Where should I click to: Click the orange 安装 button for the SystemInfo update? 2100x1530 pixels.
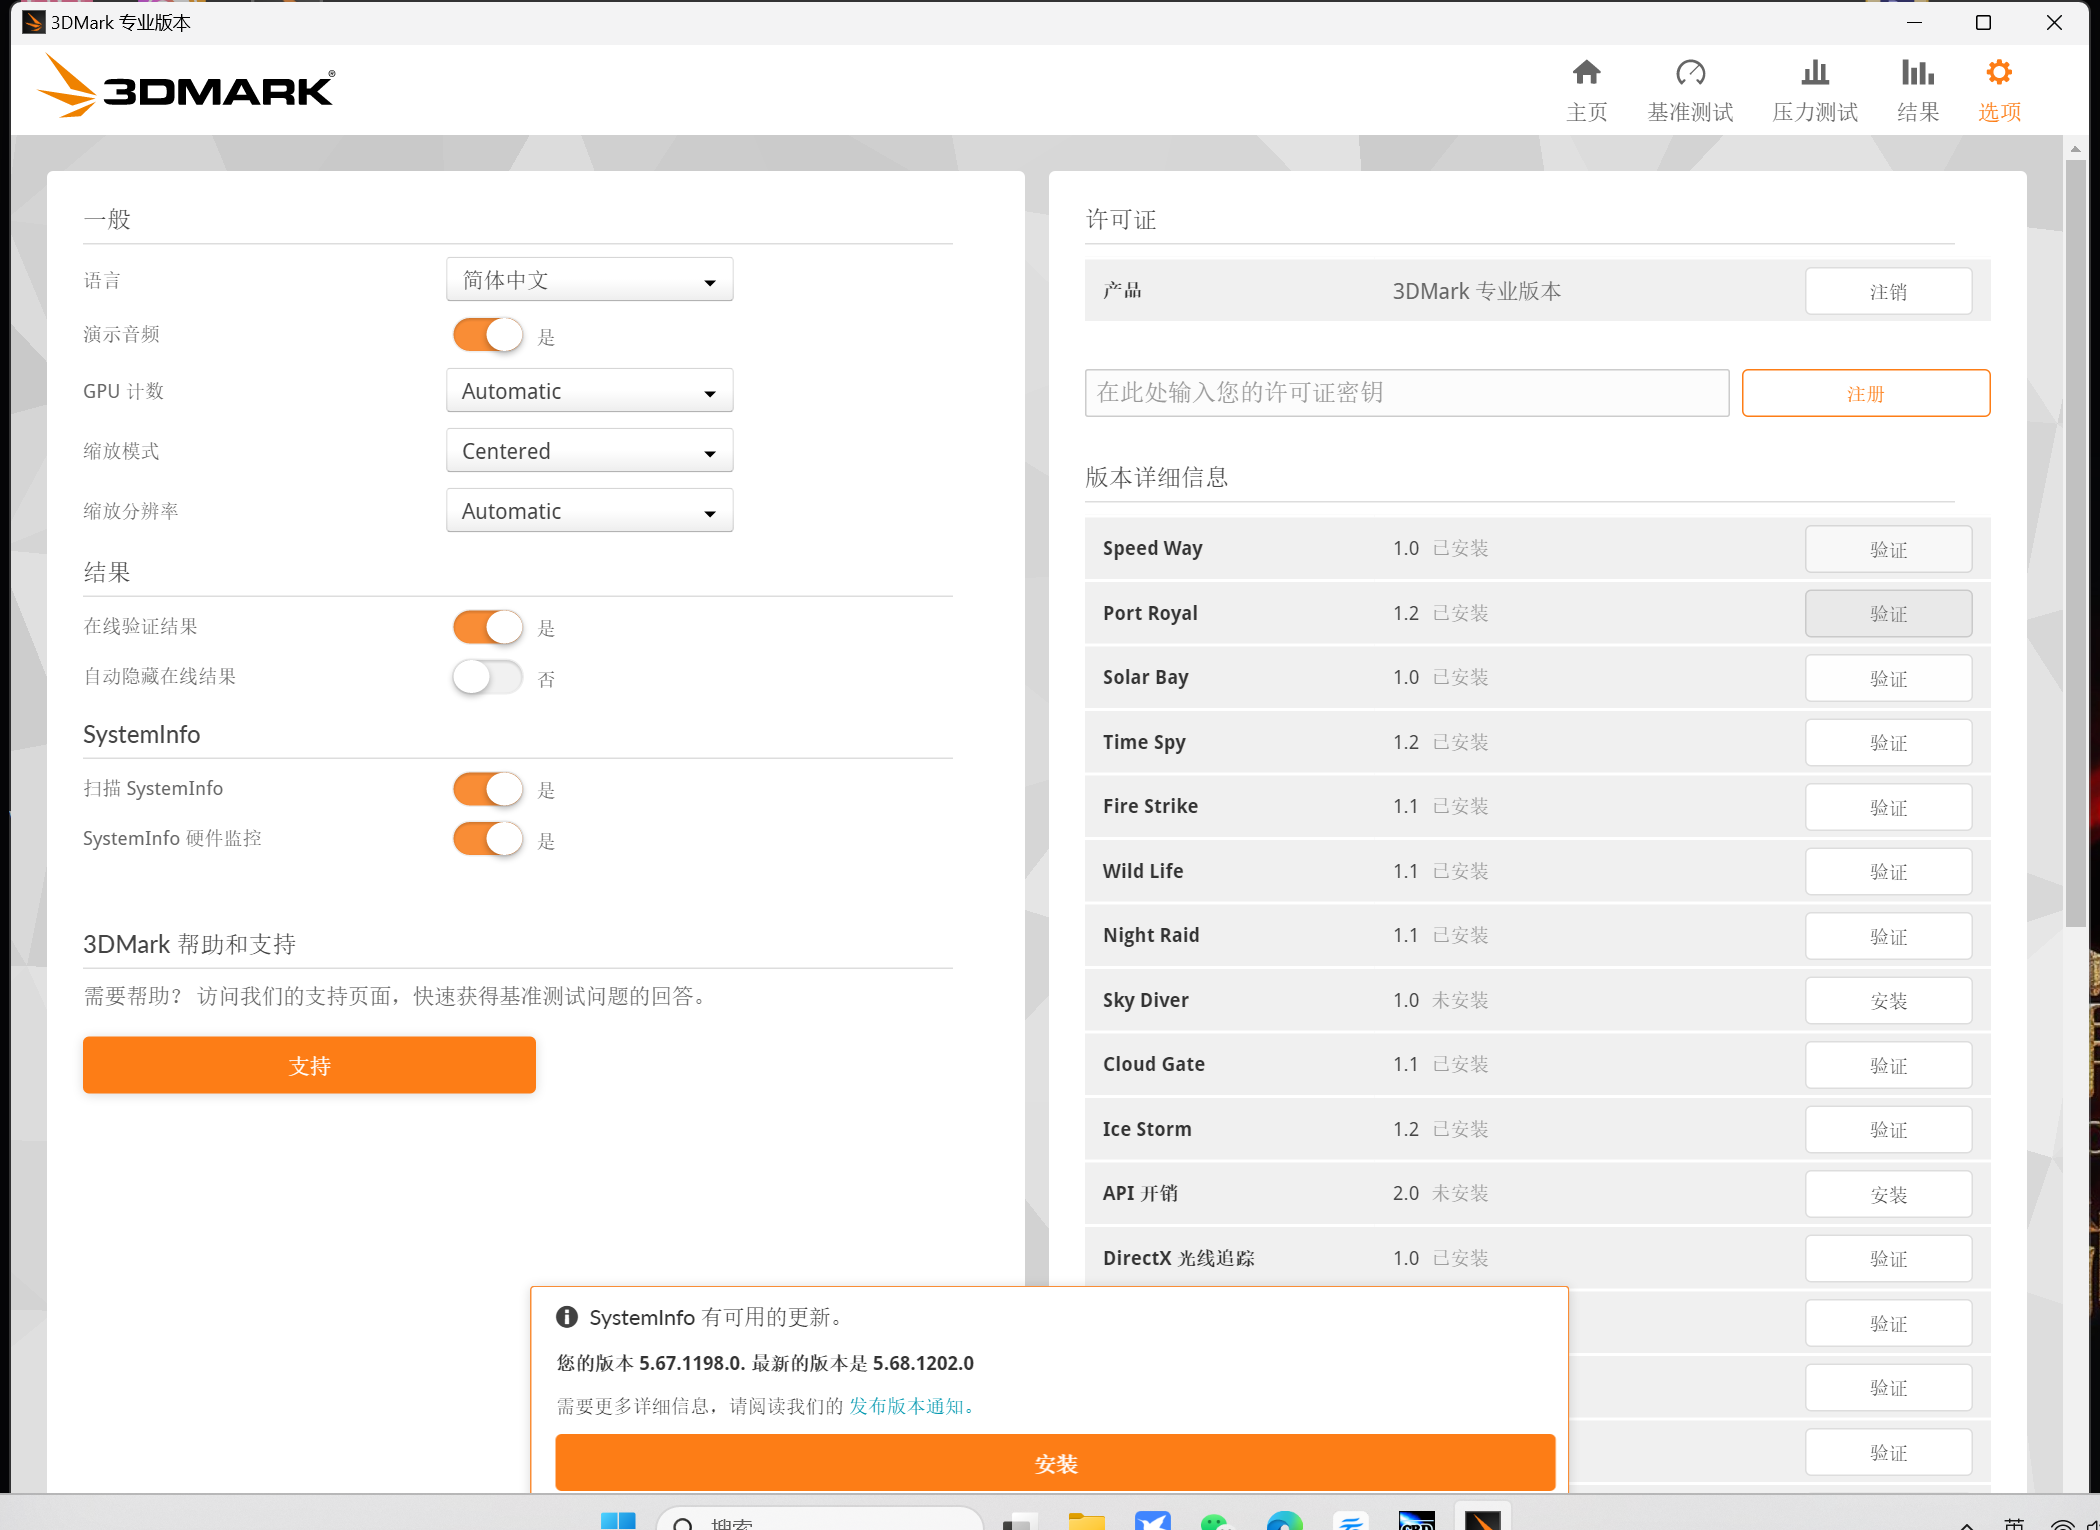1055,1463
